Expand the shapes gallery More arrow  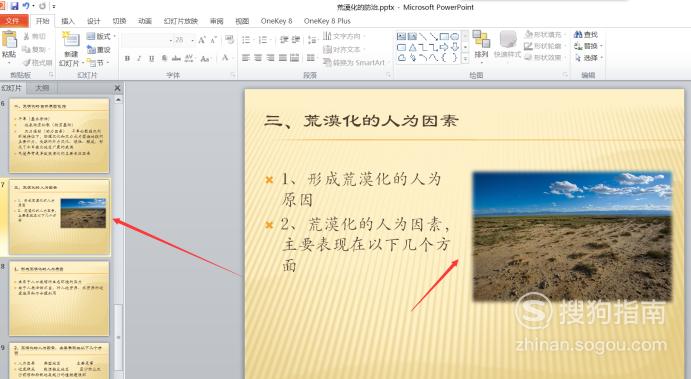(x=465, y=58)
